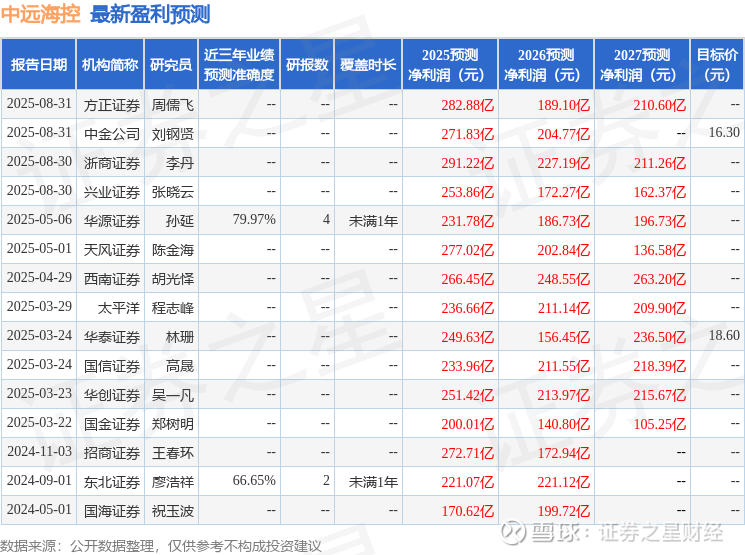Click analyst name 吴一凡
745x555 pixels.
172,395
